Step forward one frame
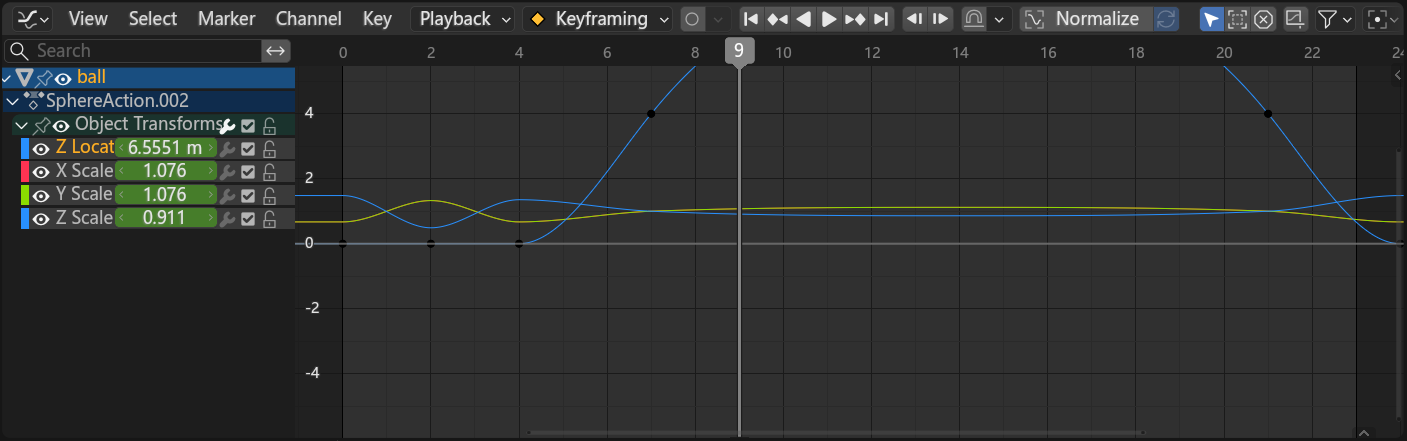This screenshot has width=1407, height=441. coord(940,18)
